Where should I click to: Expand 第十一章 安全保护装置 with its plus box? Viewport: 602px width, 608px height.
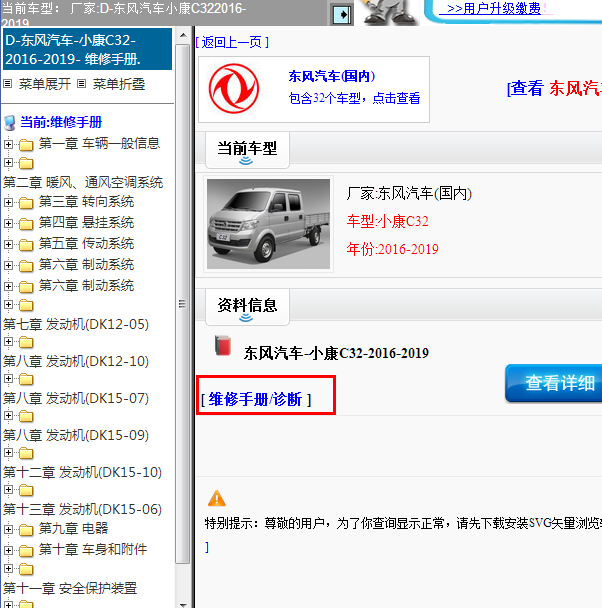[8, 568]
